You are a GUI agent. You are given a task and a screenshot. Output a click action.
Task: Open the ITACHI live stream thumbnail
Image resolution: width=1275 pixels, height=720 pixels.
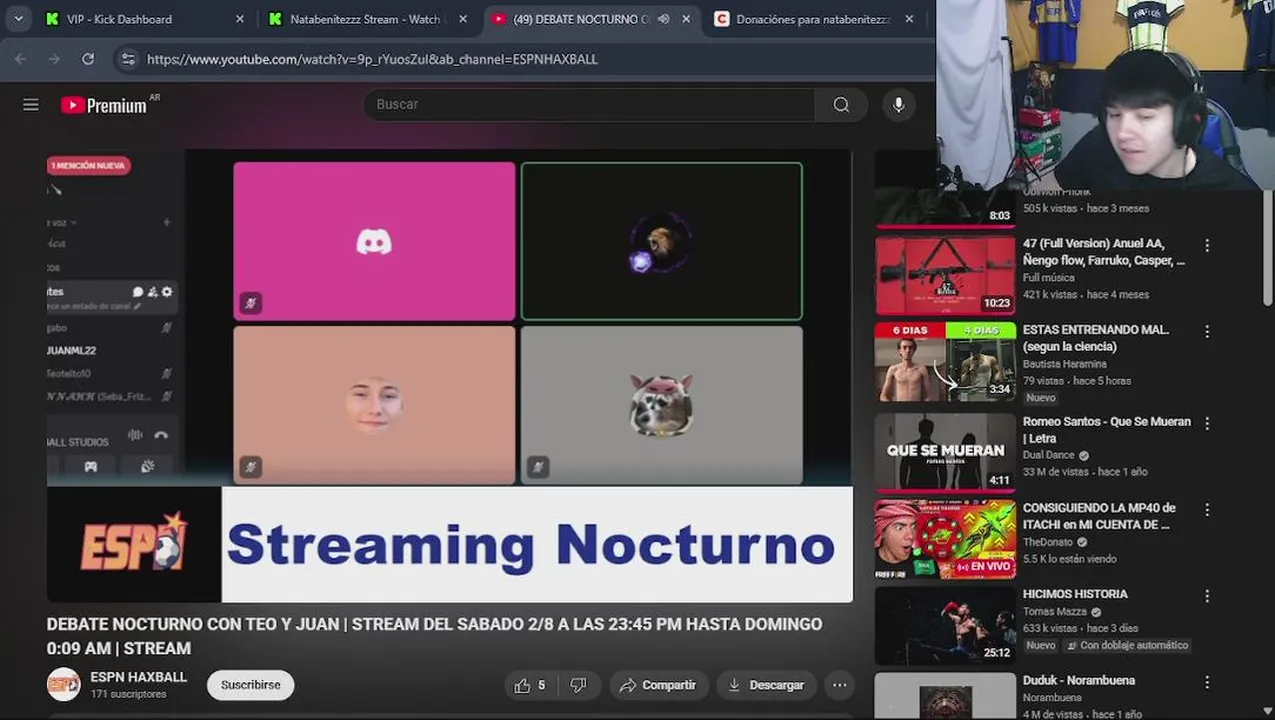click(945, 539)
